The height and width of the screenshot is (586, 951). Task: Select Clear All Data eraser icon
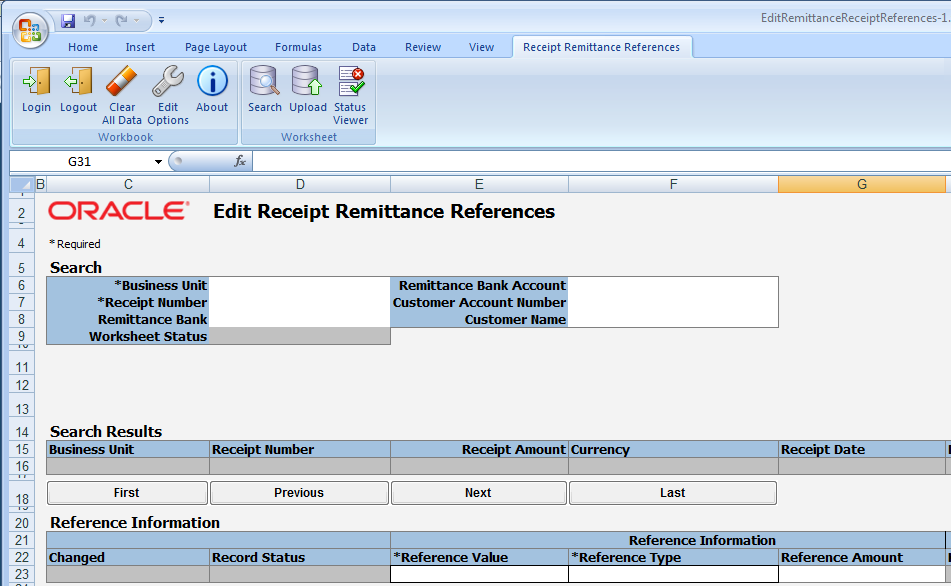click(122, 90)
